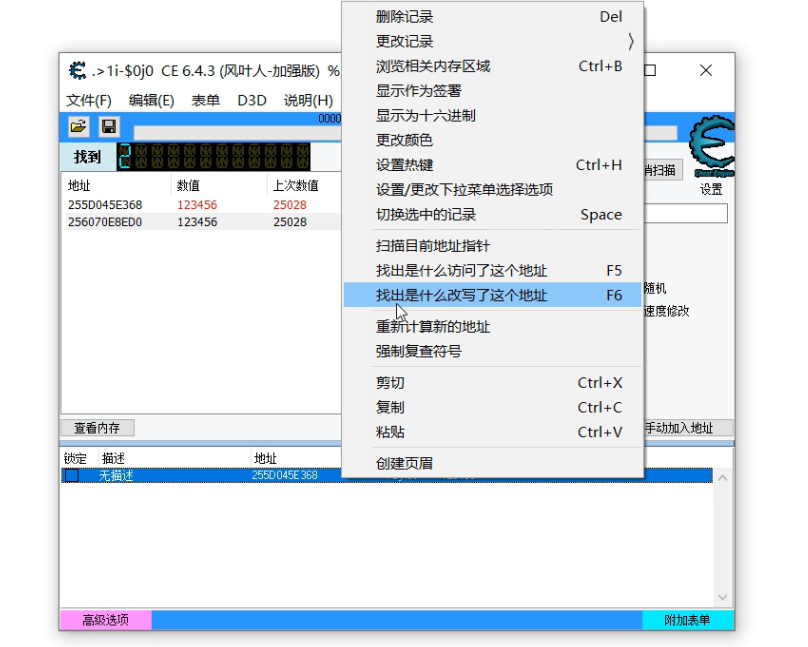The image size is (808, 647).
Task: Select address row 255D045E368 in results
Action: click(x=202, y=205)
